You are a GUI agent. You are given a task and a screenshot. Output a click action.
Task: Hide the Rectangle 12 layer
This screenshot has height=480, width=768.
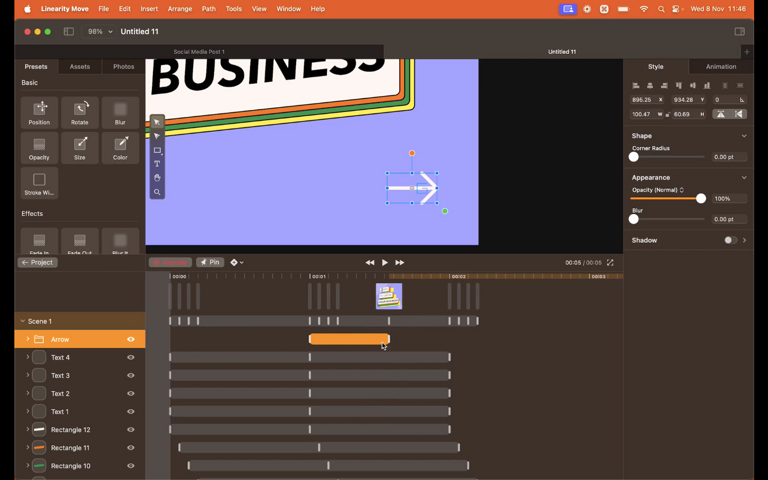point(131,430)
